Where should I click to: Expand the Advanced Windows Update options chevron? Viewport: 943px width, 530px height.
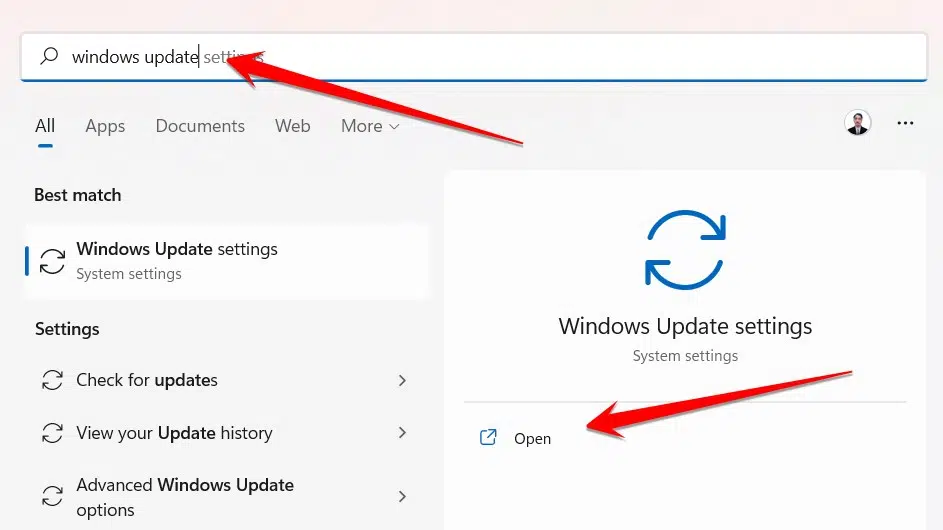pos(402,497)
